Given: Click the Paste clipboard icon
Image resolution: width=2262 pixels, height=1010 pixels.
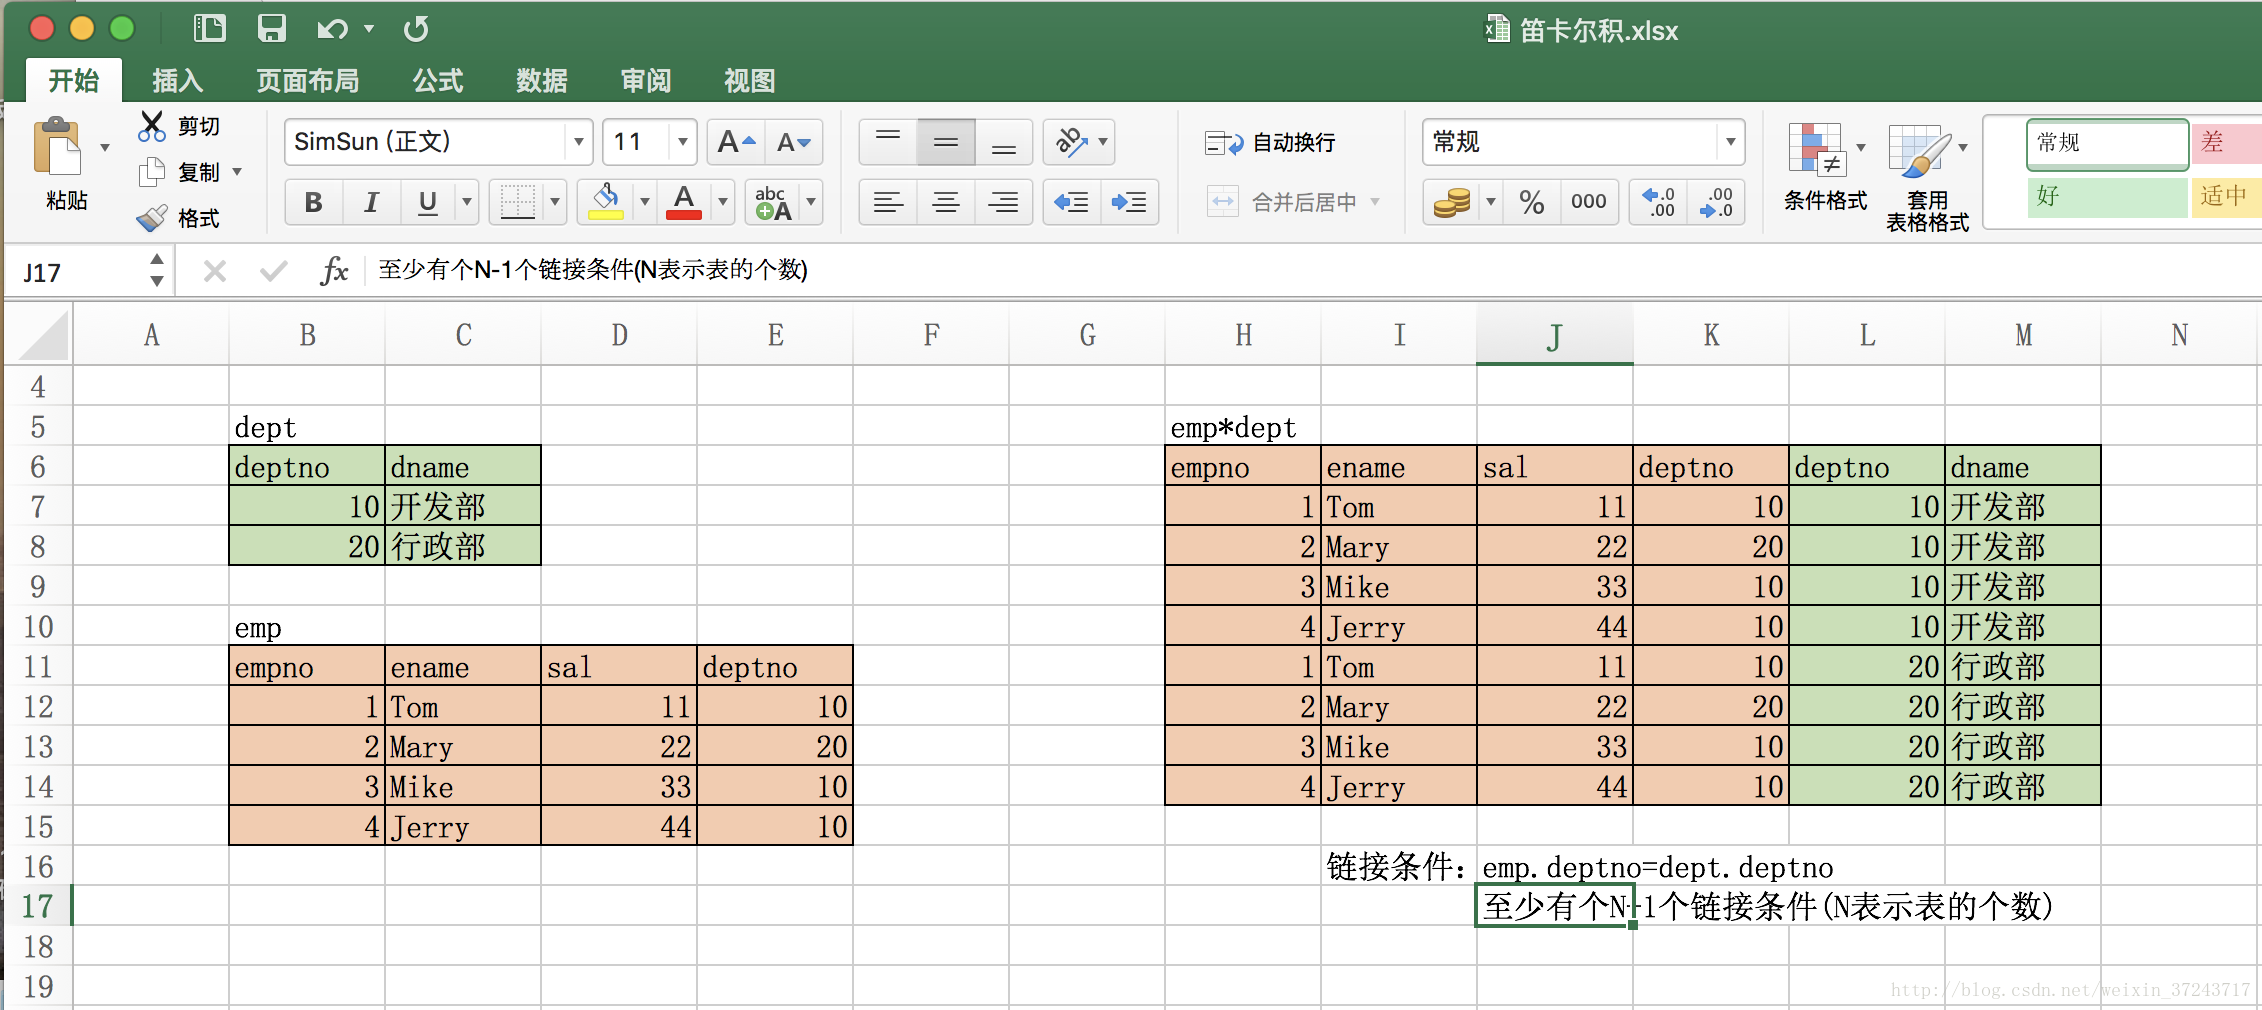Looking at the screenshot, I should tap(58, 148).
